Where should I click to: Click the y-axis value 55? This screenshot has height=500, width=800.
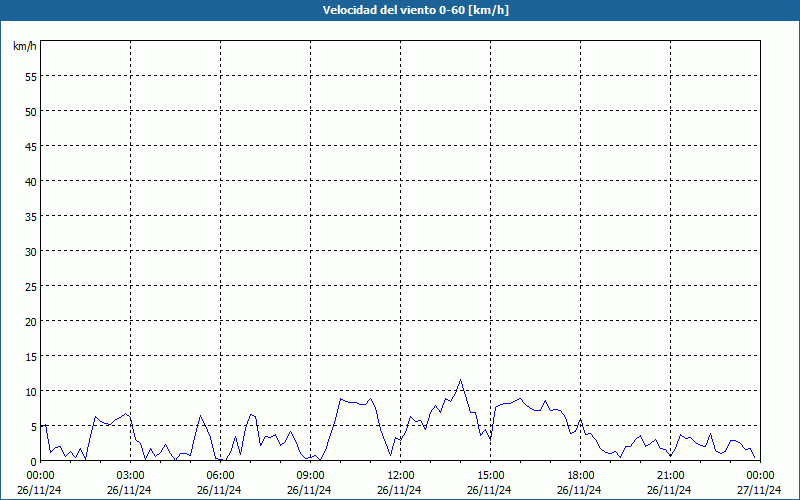[x=31, y=77]
